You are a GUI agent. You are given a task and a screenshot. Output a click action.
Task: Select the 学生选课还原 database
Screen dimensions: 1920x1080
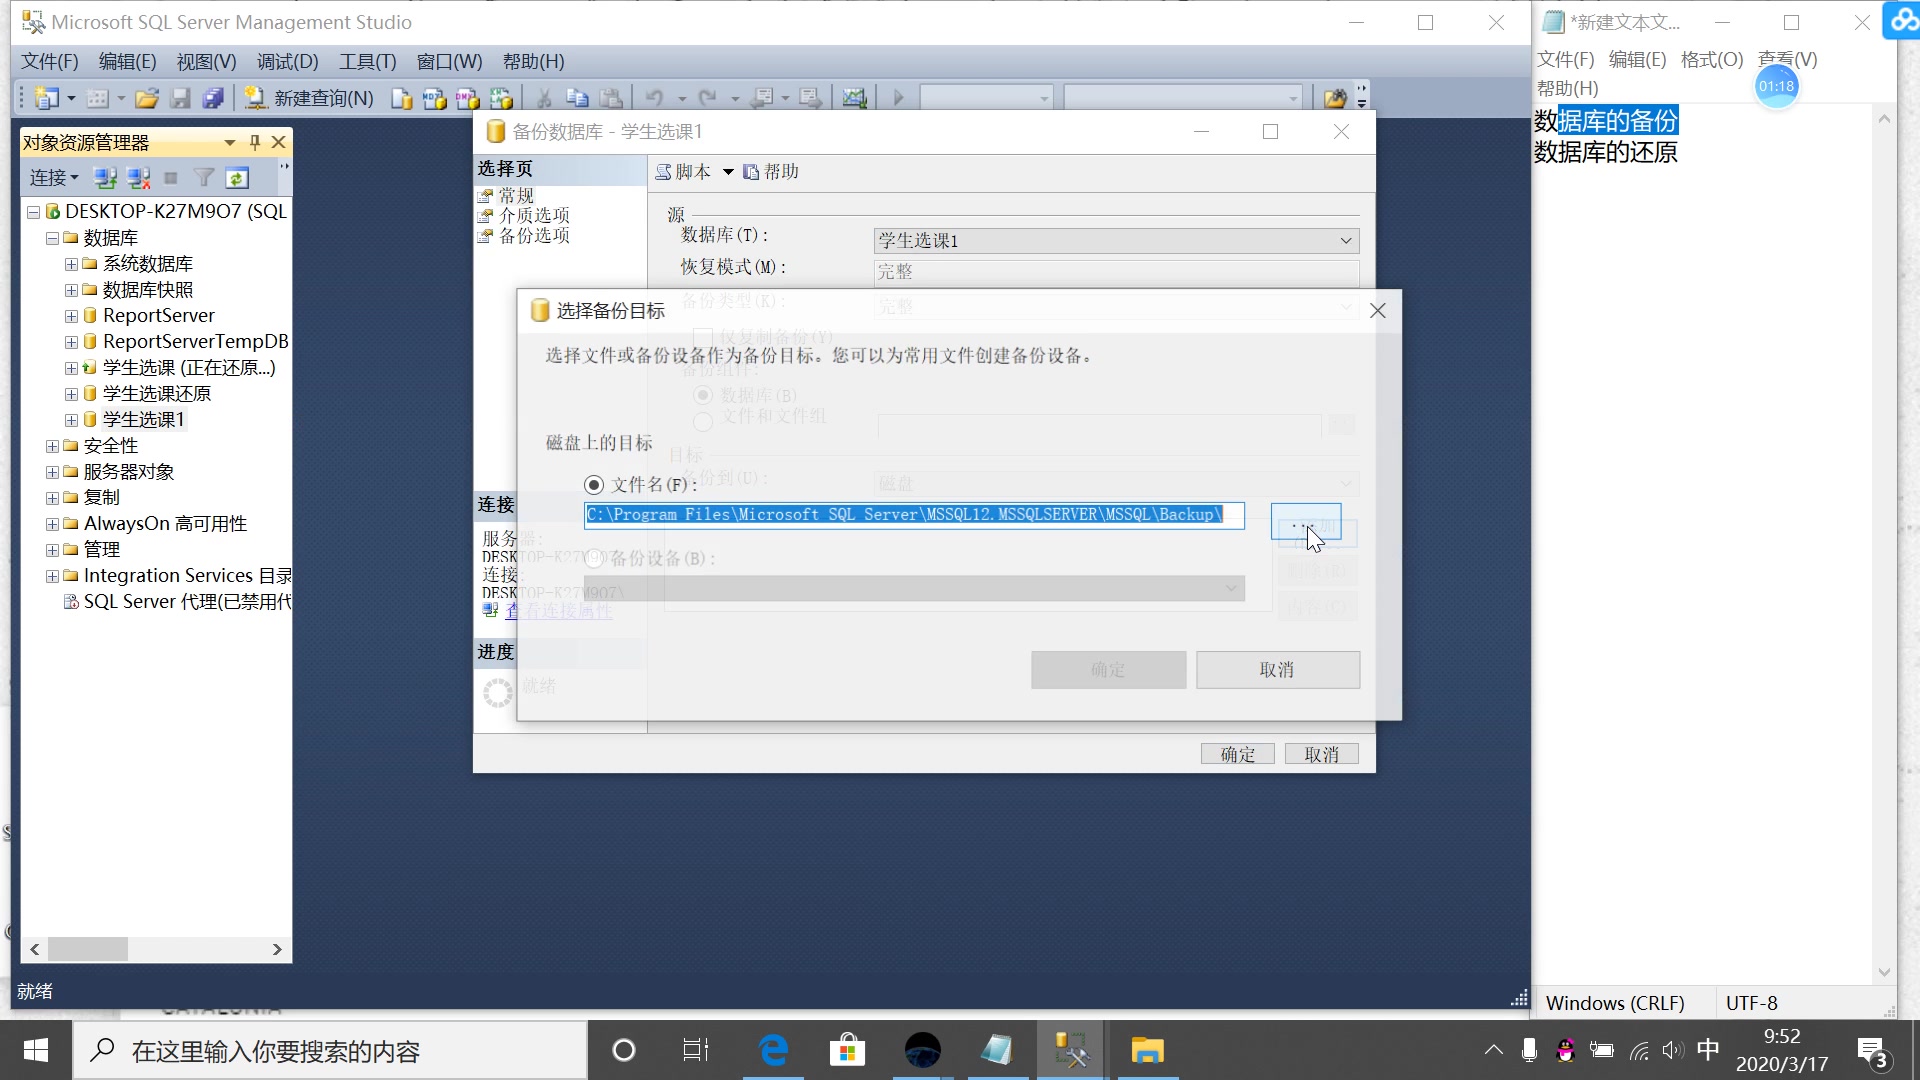157,394
